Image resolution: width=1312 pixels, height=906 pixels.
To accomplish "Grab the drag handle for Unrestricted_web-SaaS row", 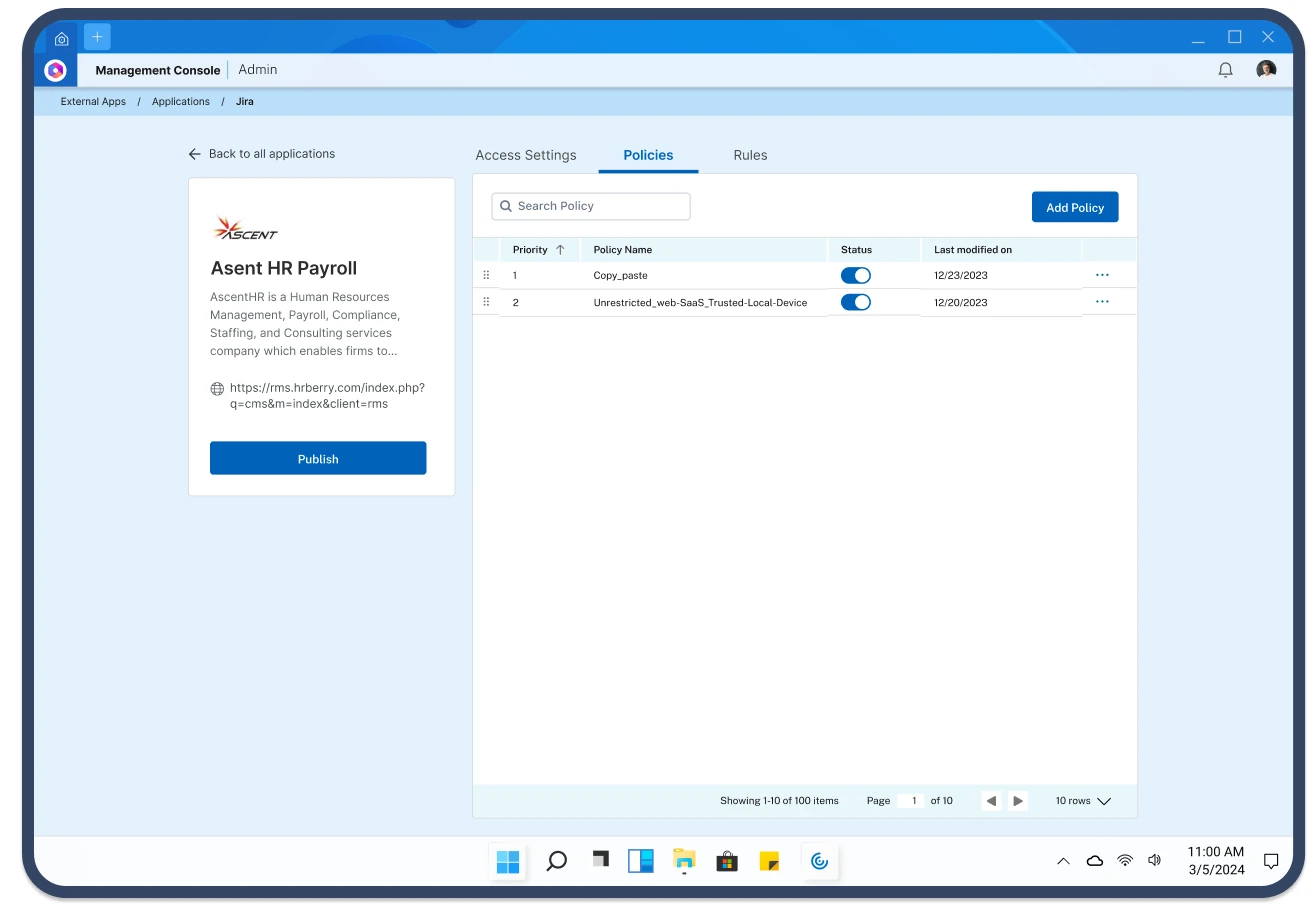I will 486,302.
